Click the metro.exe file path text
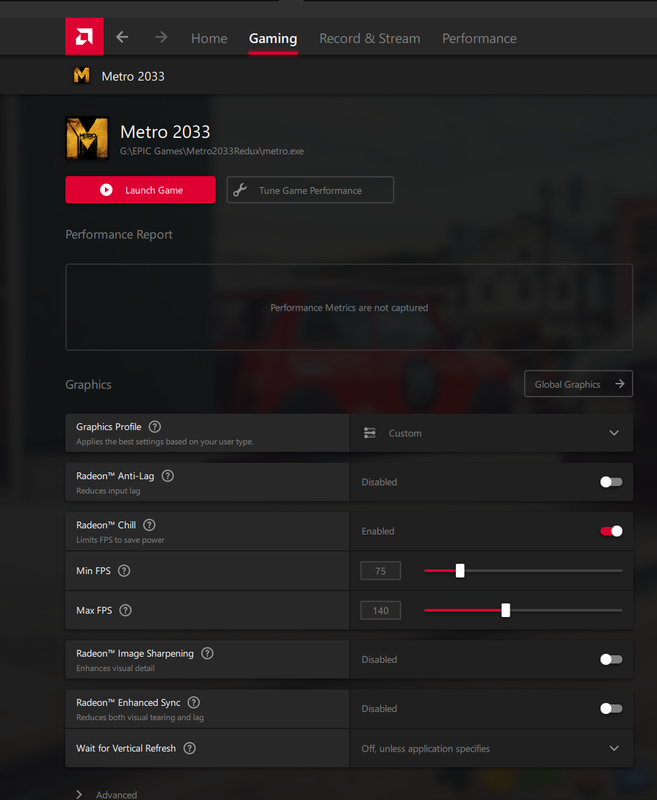Image resolution: width=657 pixels, height=800 pixels. 212,151
